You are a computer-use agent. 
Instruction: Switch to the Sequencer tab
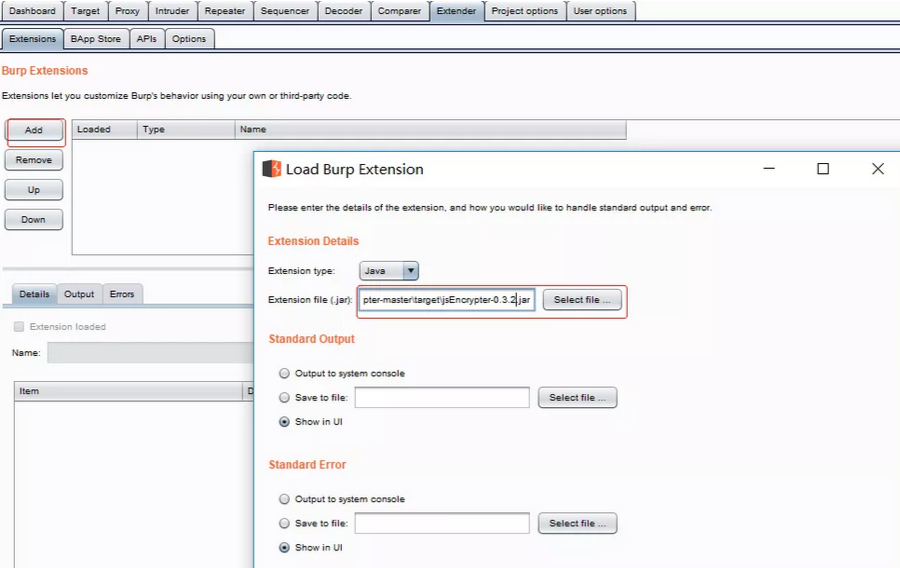pyautogui.click(x=285, y=11)
